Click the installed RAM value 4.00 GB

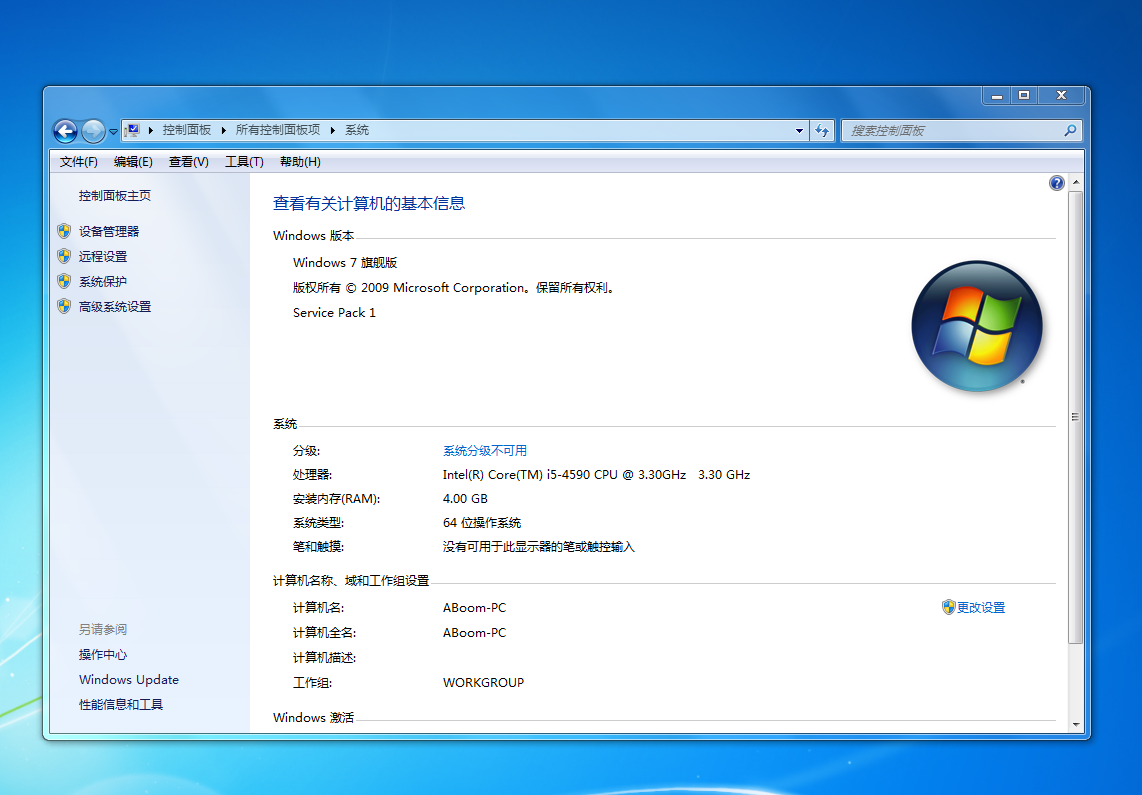[x=465, y=499]
